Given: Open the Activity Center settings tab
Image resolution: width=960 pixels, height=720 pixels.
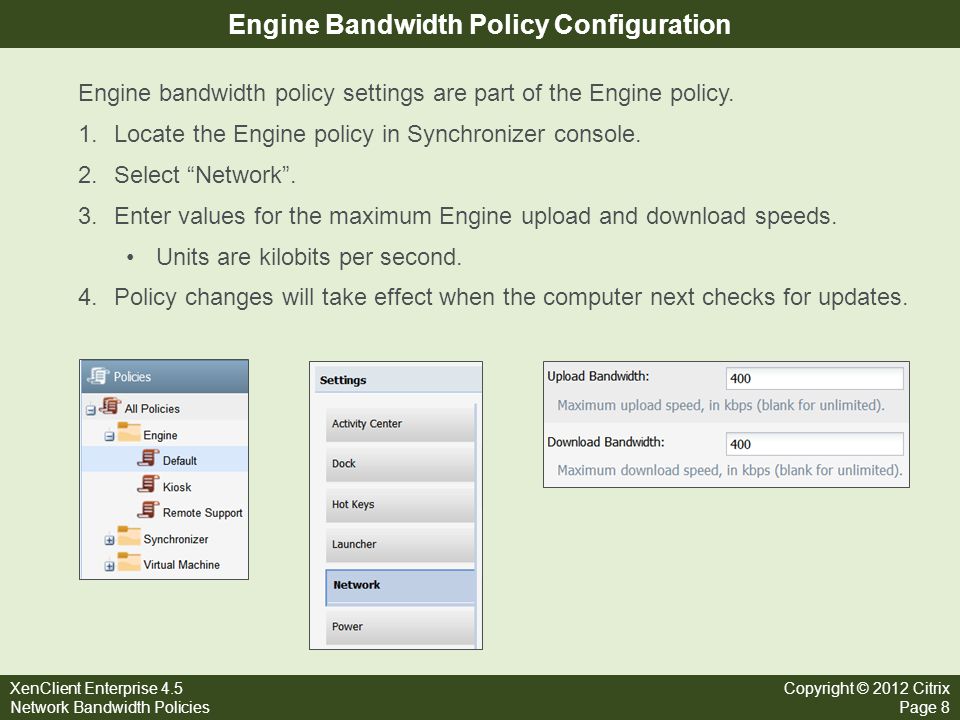Looking at the screenshot, I should 400,424.
